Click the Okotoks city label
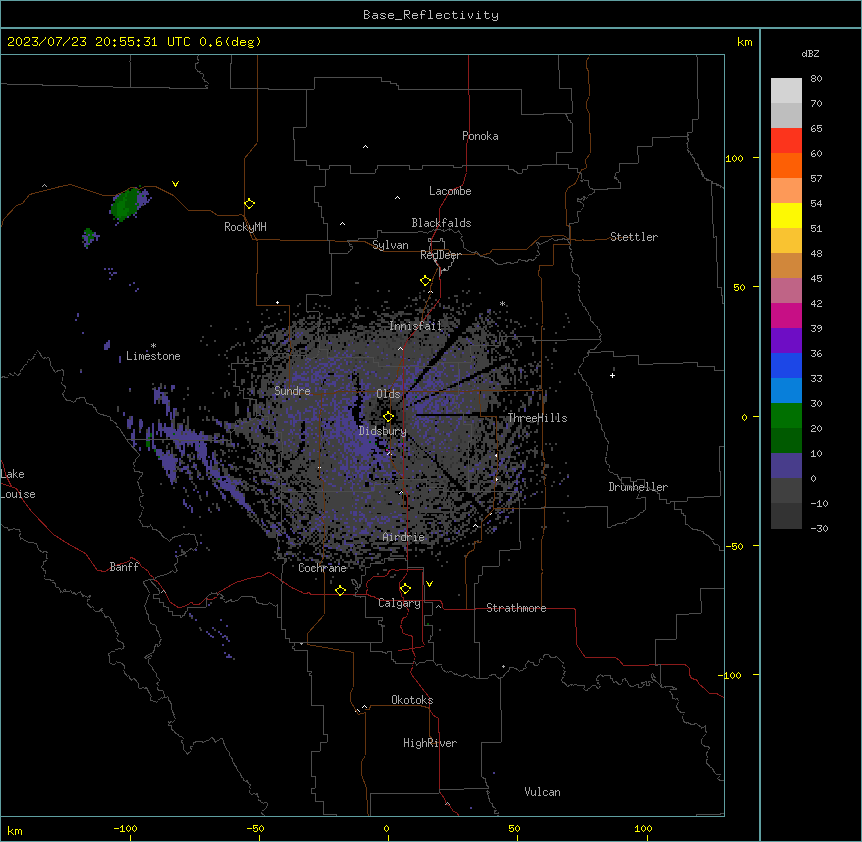Viewport: 862px width, 842px height. tap(412, 700)
